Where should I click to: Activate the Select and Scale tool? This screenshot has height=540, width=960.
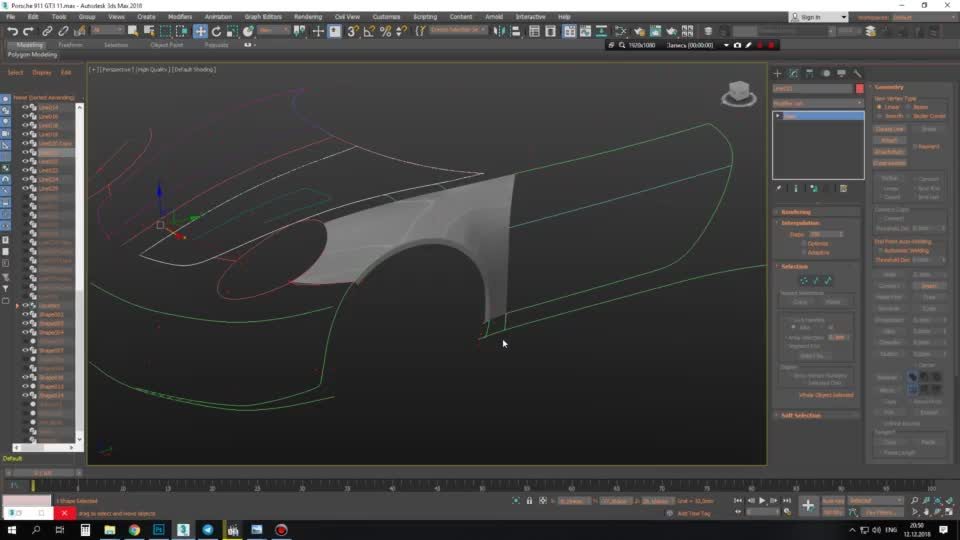[x=232, y=31]
